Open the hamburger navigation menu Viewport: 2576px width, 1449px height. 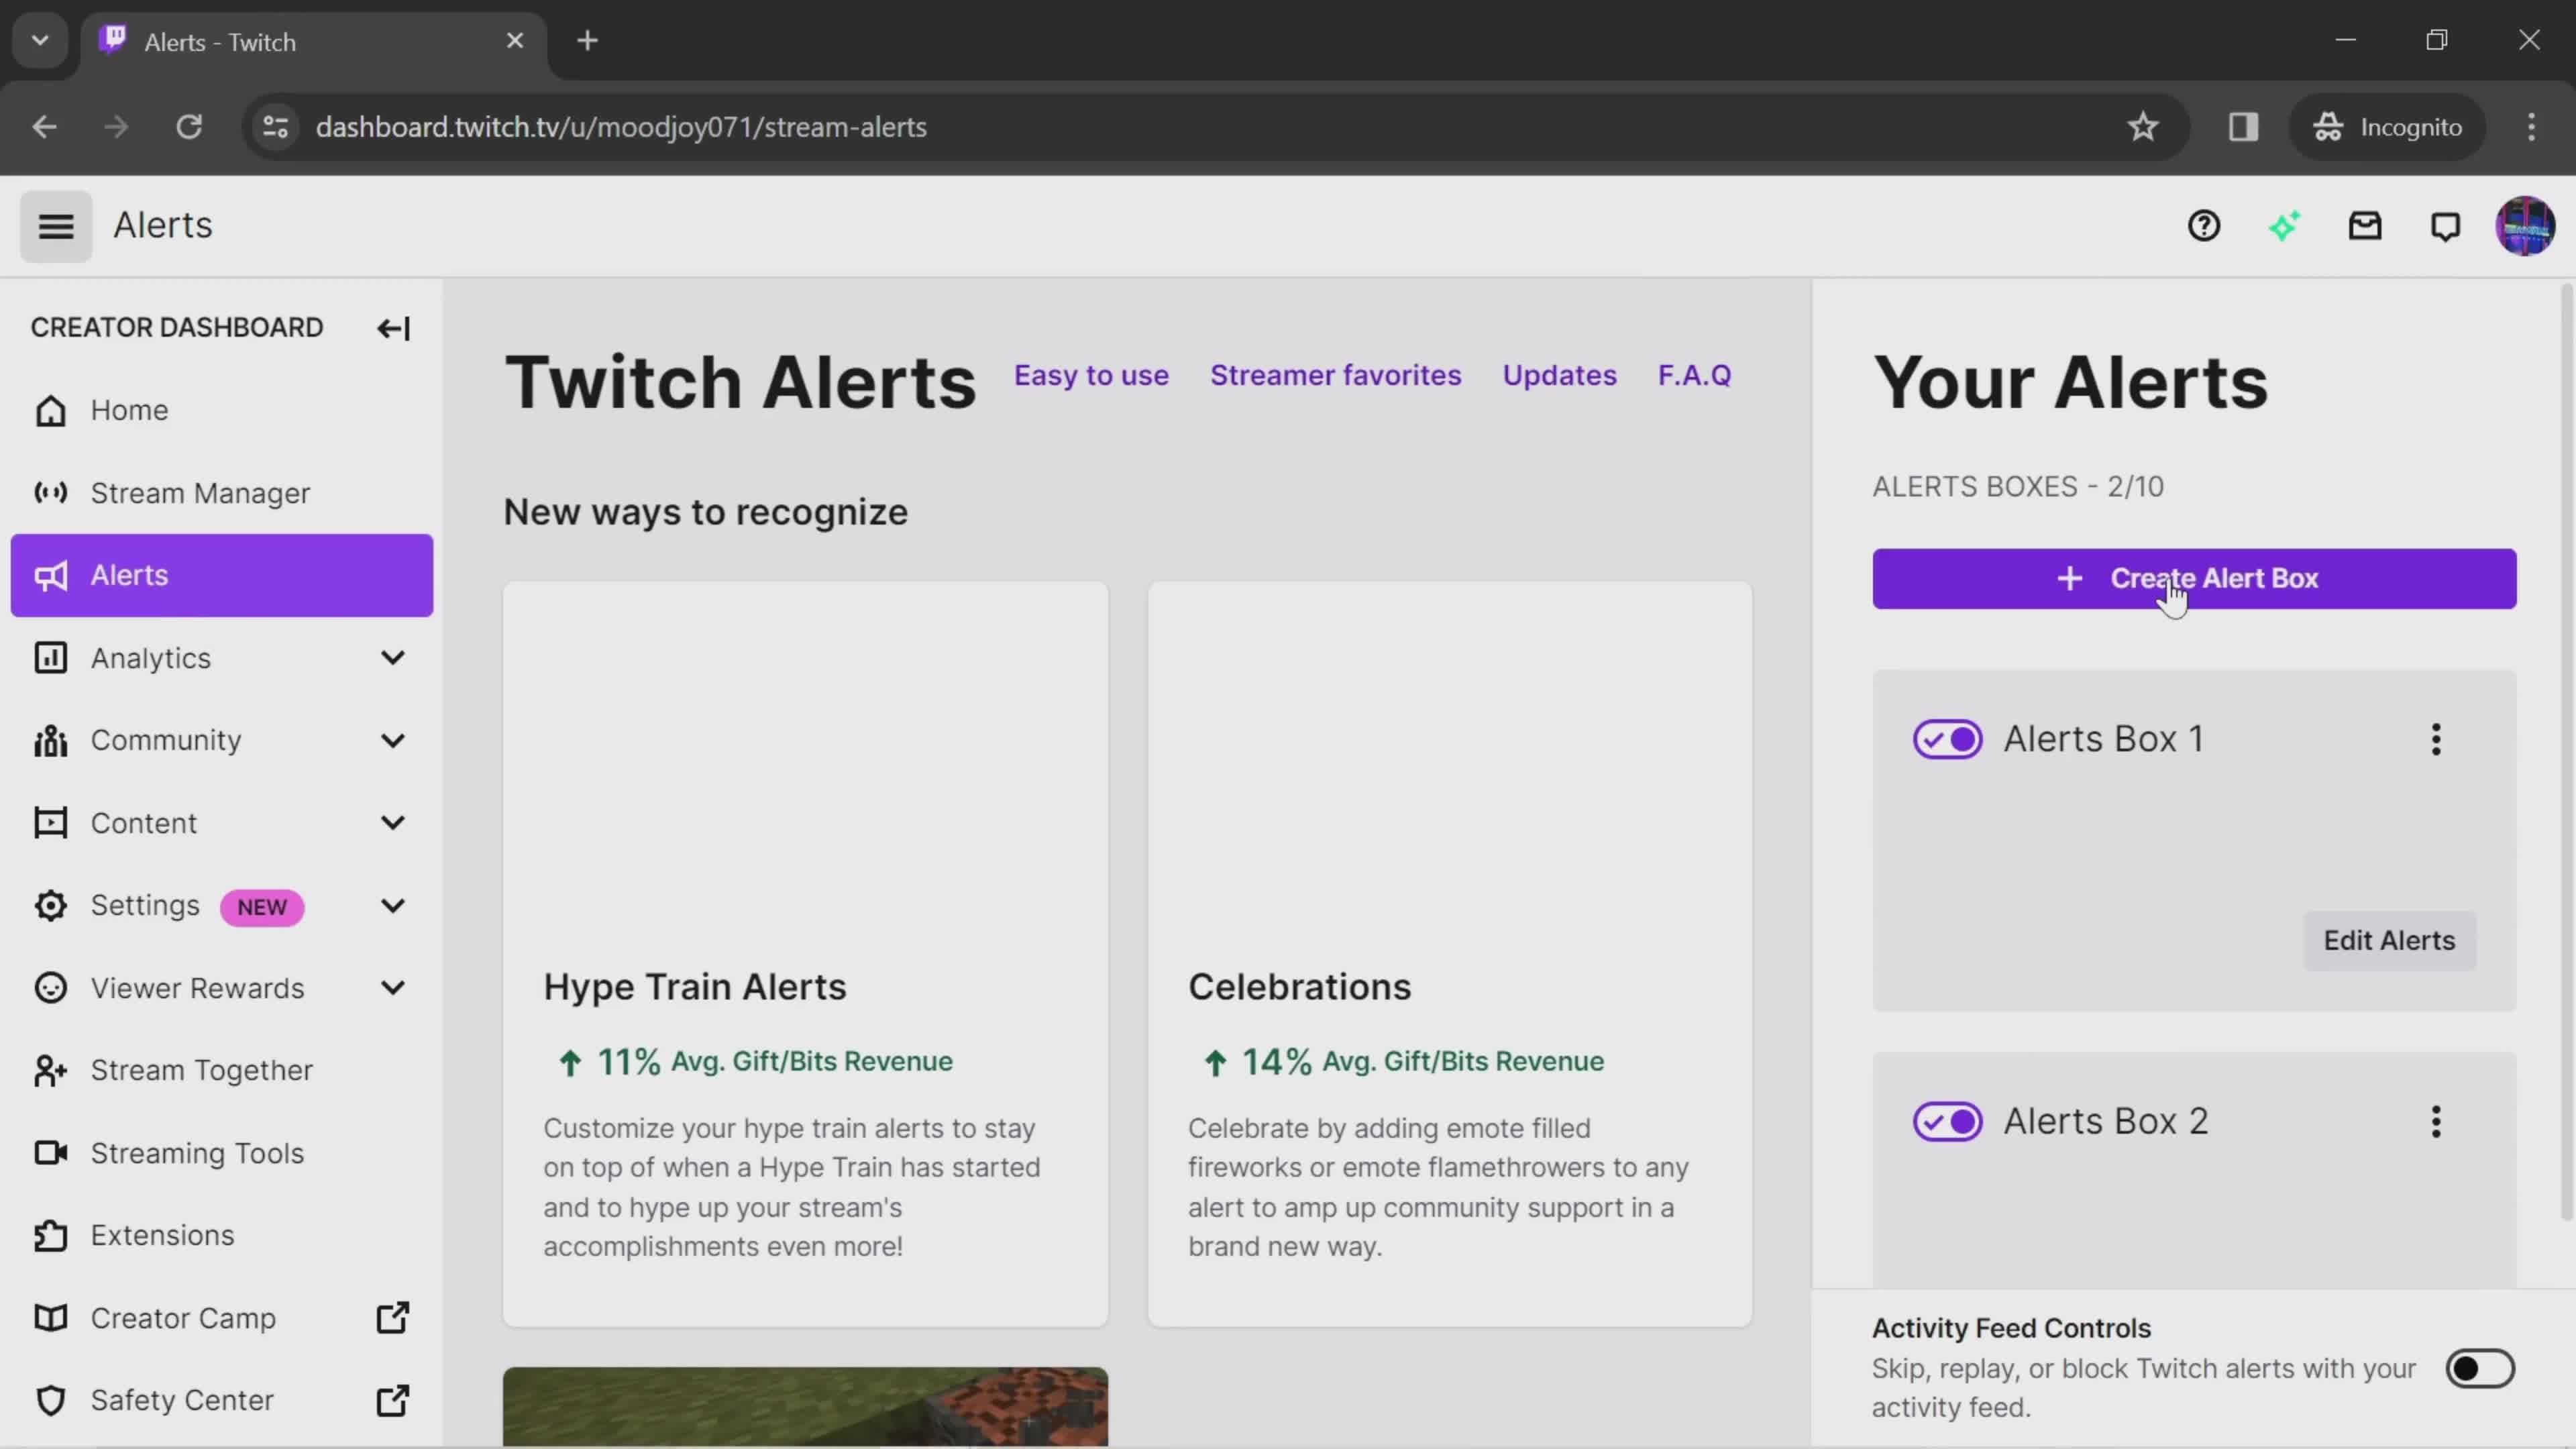(x=56, y=226)
